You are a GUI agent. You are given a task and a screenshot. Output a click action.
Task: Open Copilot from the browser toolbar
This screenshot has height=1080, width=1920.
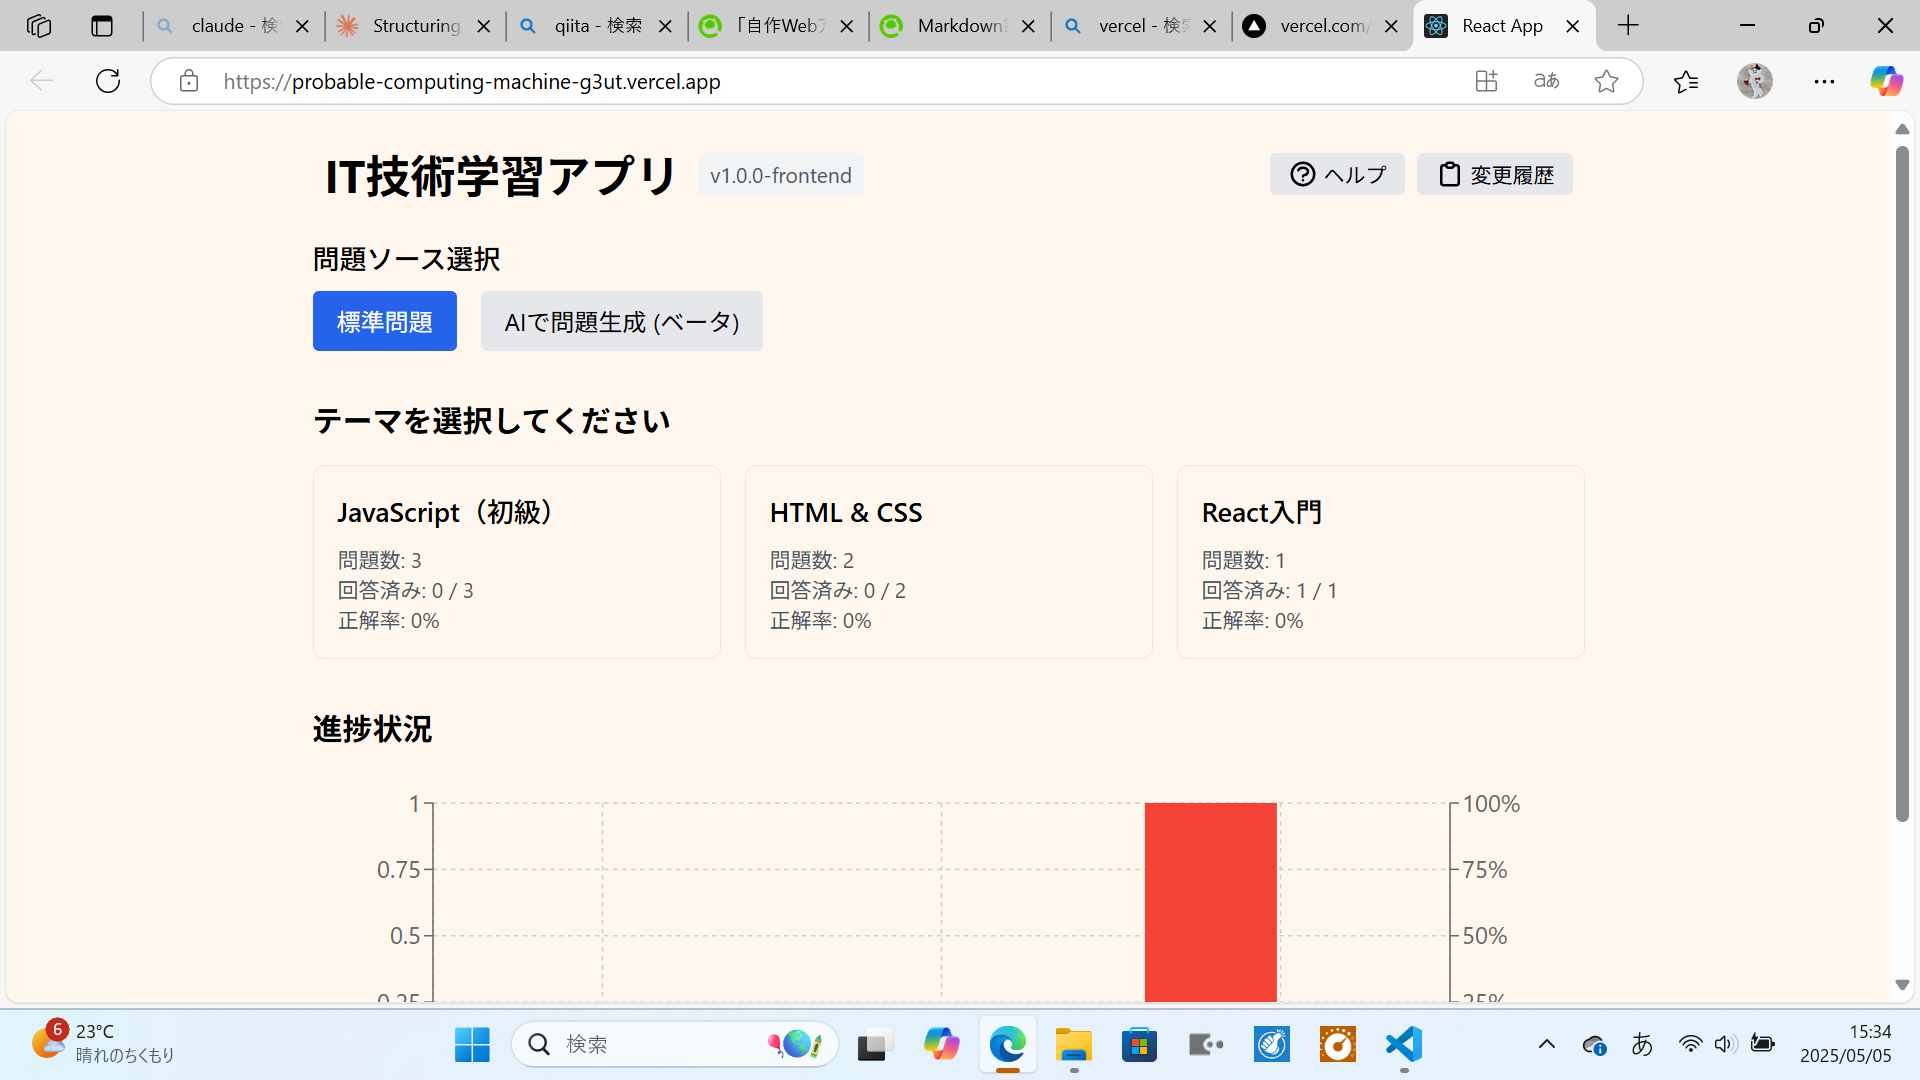point(1886,81)
